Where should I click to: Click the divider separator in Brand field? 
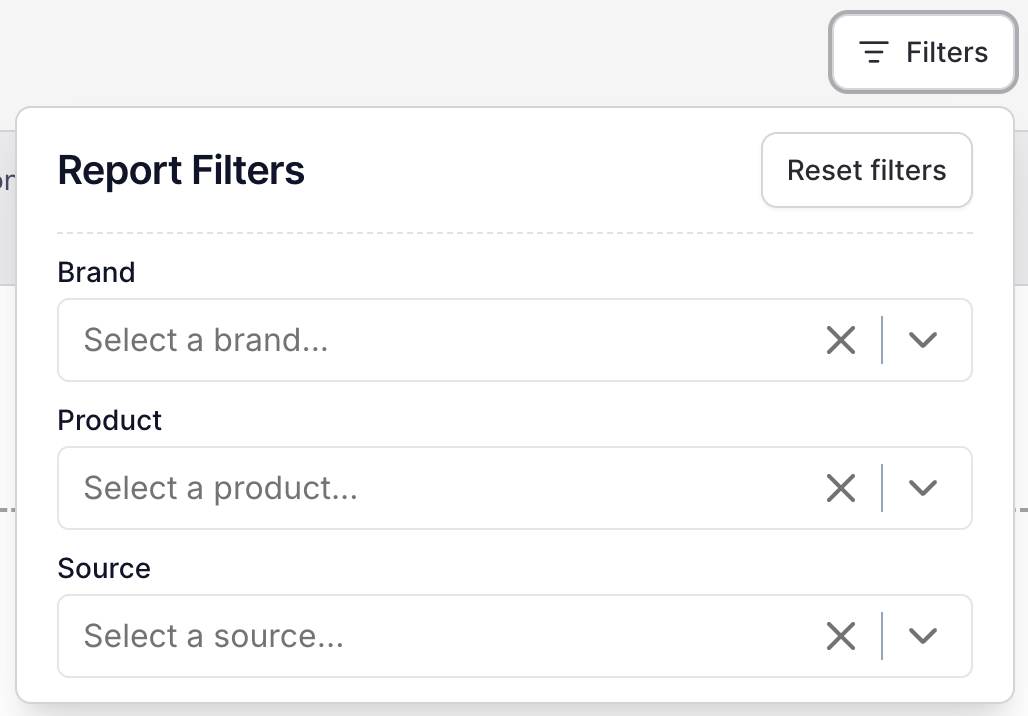pyautogui.click(x=883, y=340)
